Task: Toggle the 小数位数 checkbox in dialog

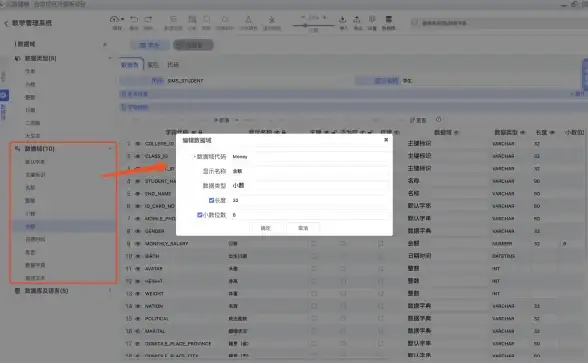Action: (200, 215)
